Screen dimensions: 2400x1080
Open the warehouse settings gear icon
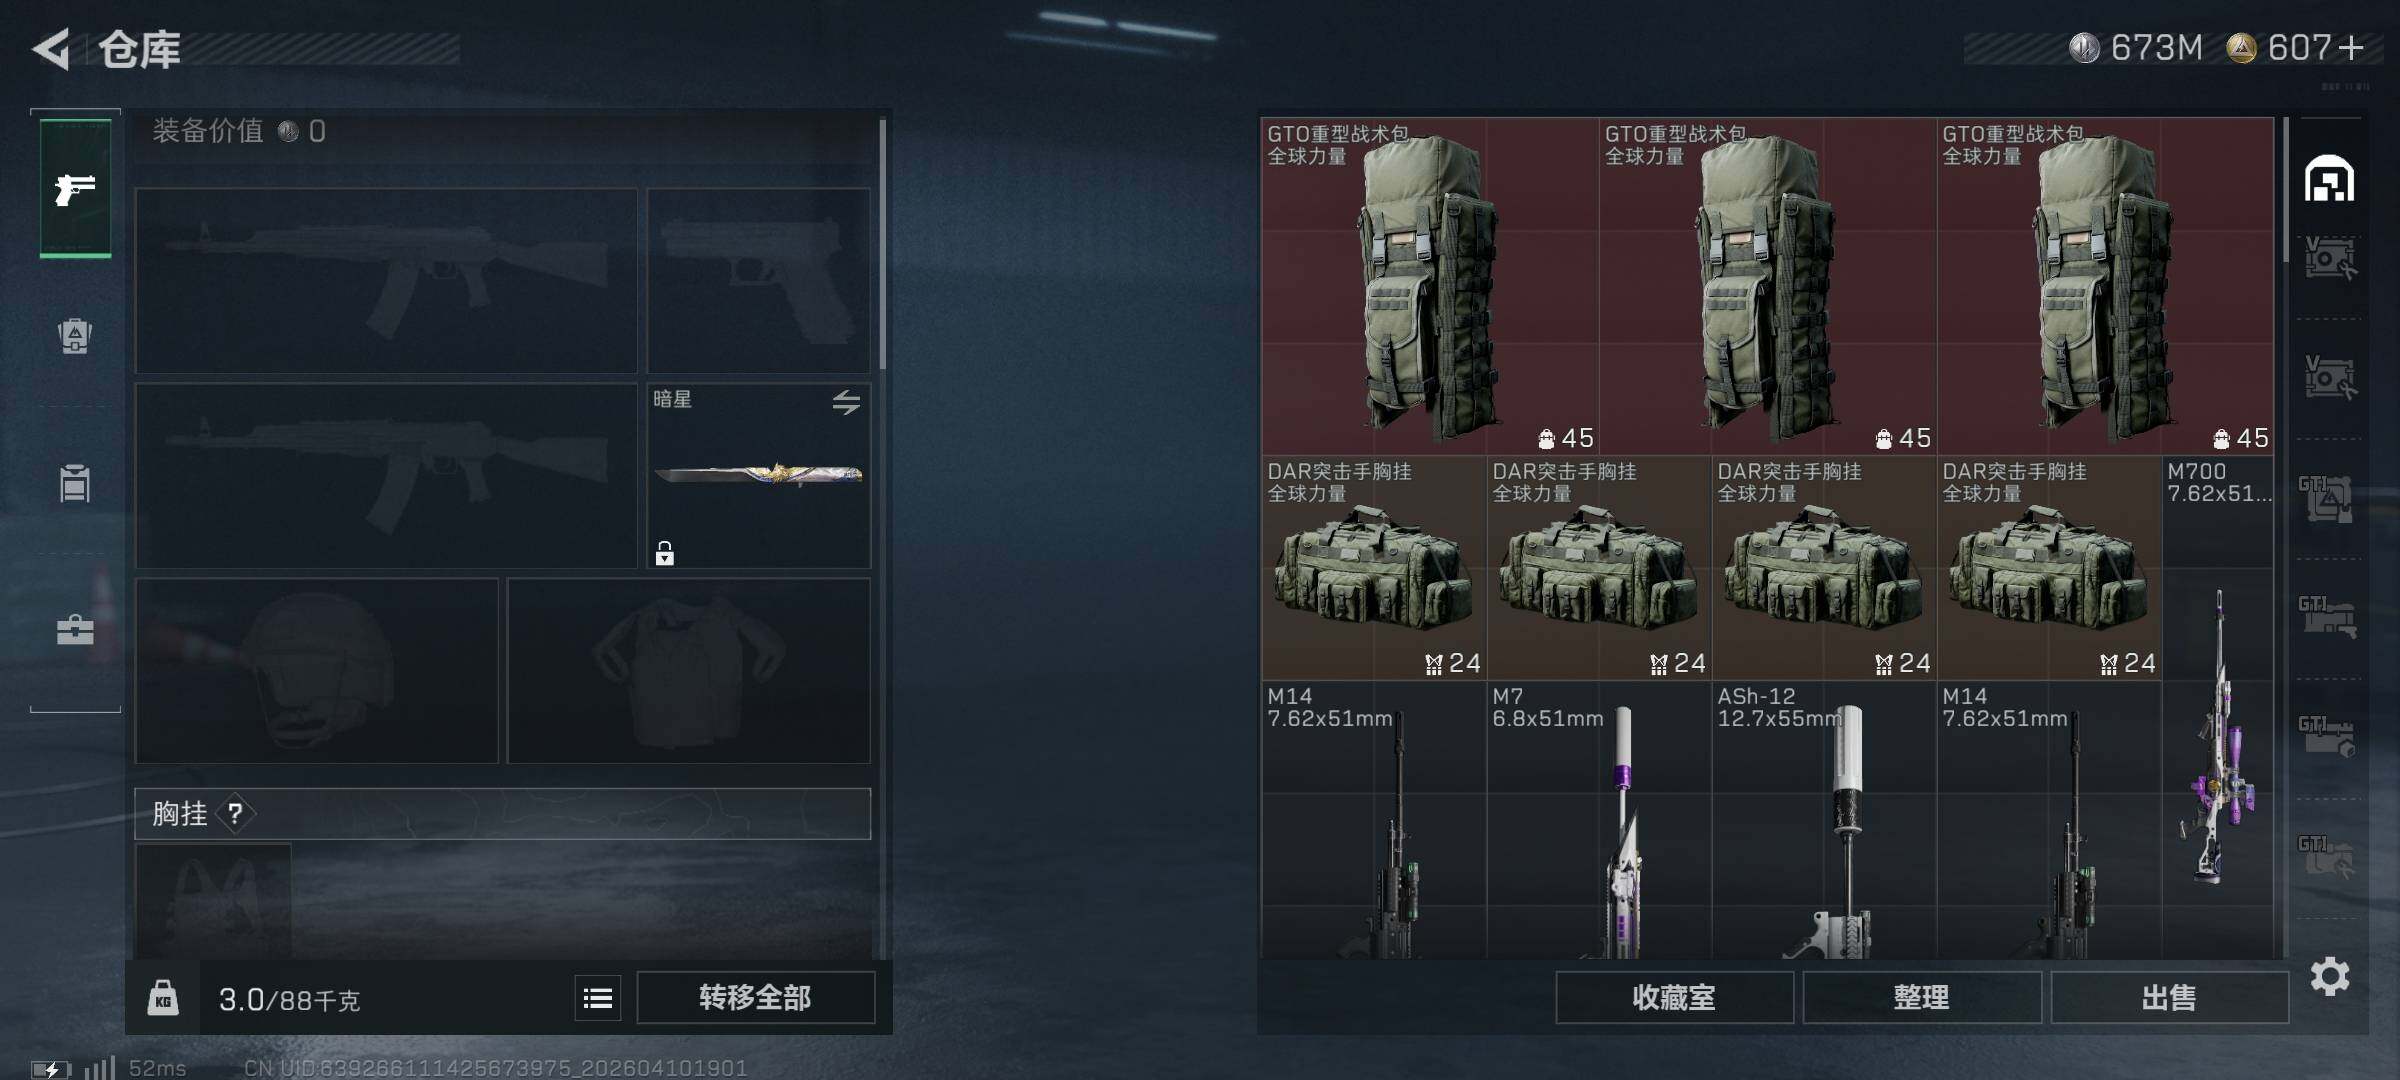pyautogui.click(x=2330, y=976)
